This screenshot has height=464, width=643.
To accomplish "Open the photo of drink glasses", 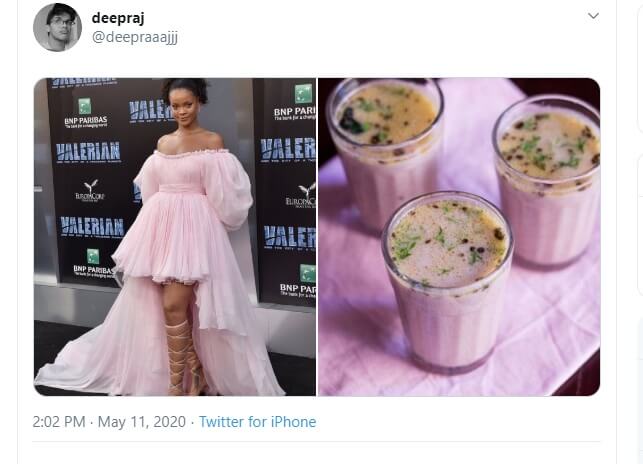I will pos(459,236).
